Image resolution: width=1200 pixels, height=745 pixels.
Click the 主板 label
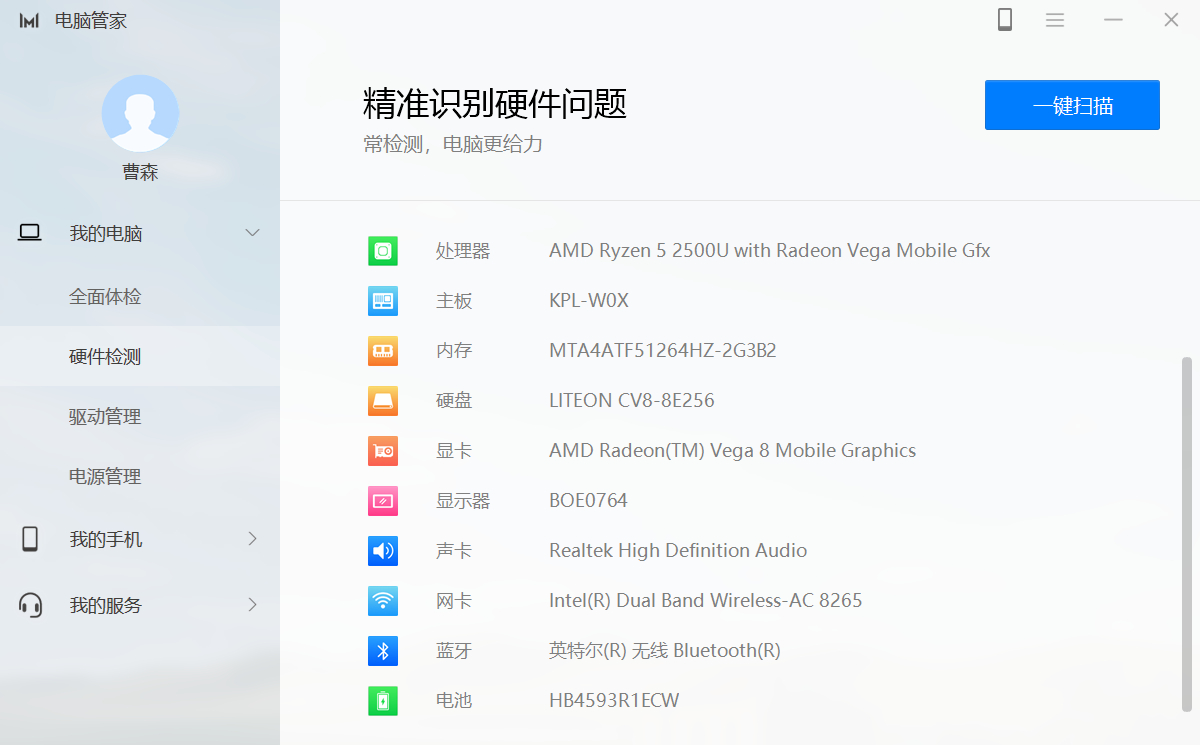[454, 301]
